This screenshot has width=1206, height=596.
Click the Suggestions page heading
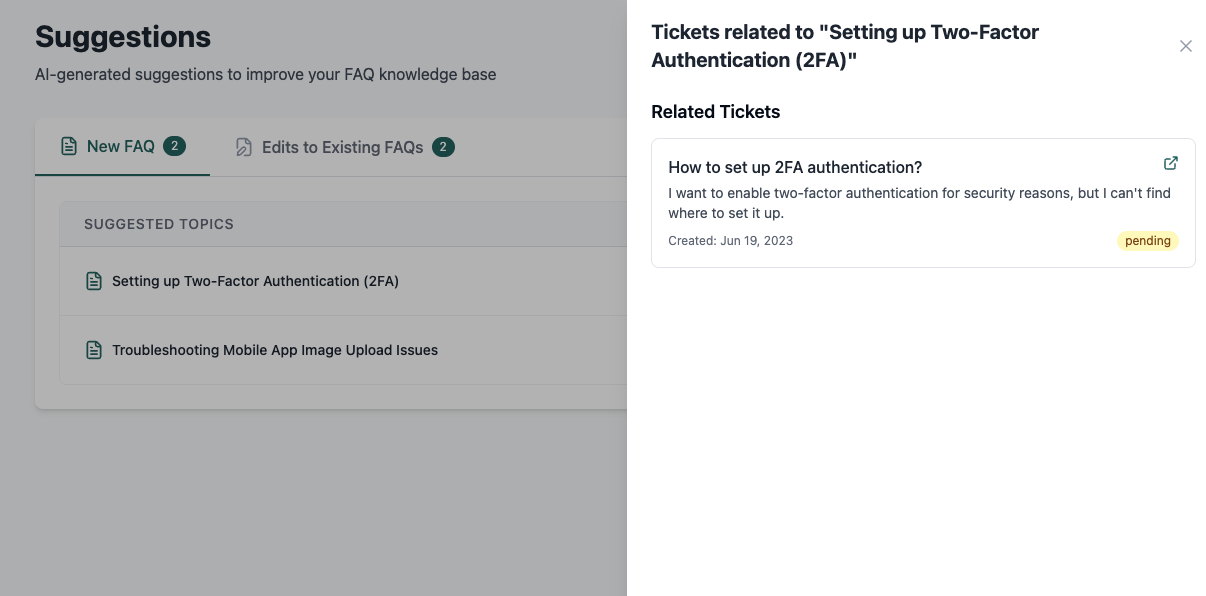pos(123,37)
